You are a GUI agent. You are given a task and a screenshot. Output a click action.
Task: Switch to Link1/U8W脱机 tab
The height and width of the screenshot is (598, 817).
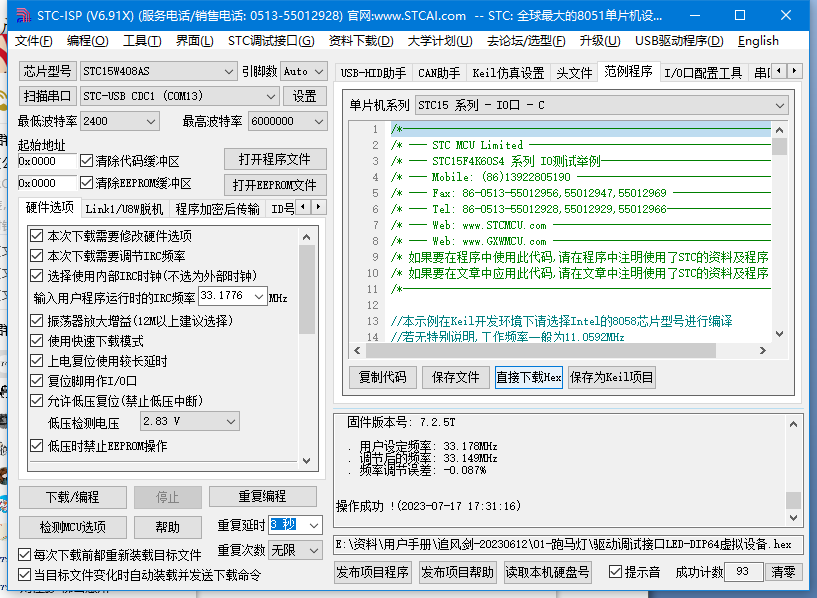click(x=124, y=209)
